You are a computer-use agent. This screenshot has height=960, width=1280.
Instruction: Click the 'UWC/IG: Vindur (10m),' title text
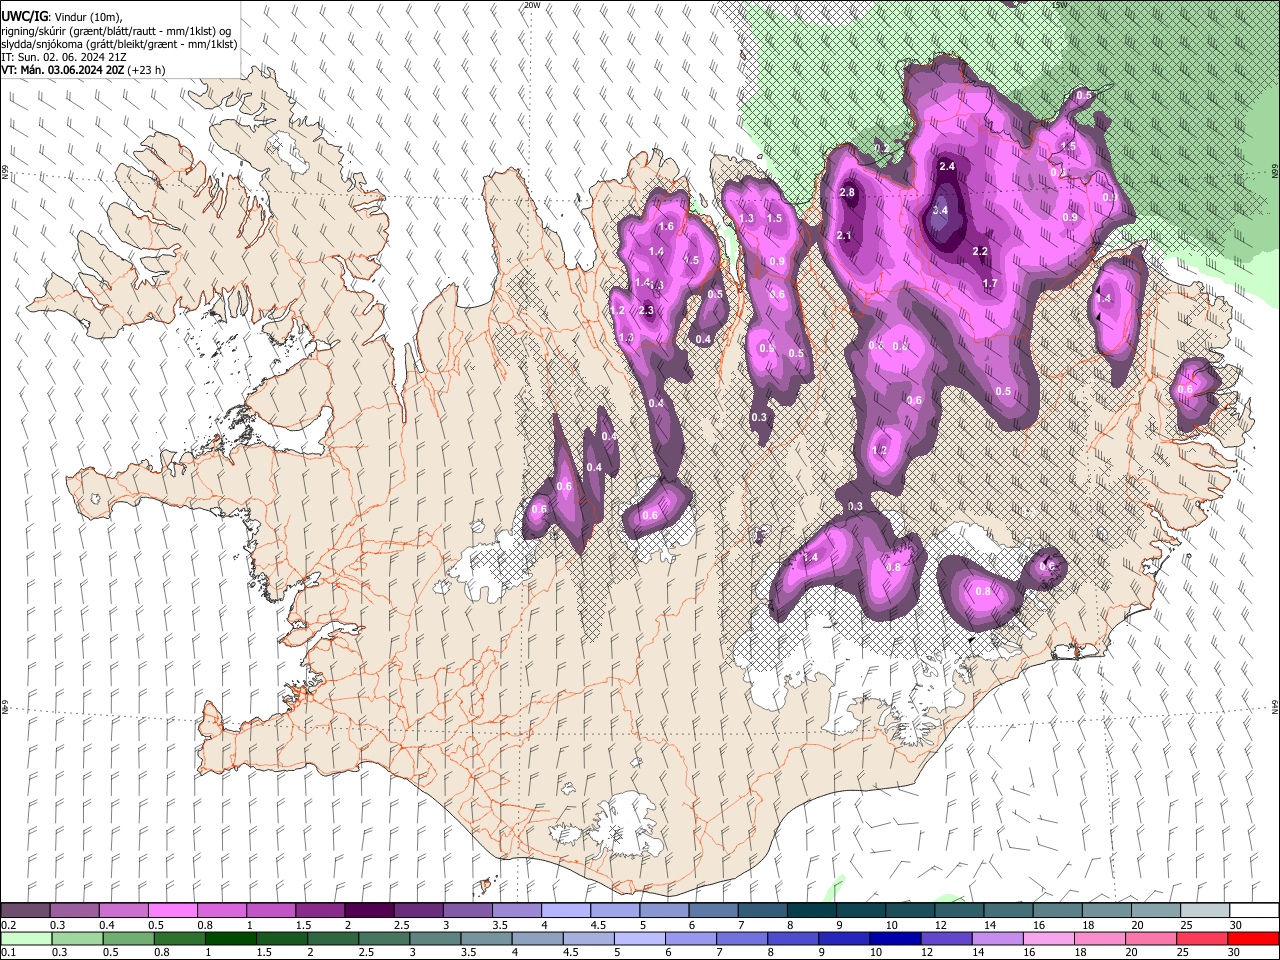62,17
